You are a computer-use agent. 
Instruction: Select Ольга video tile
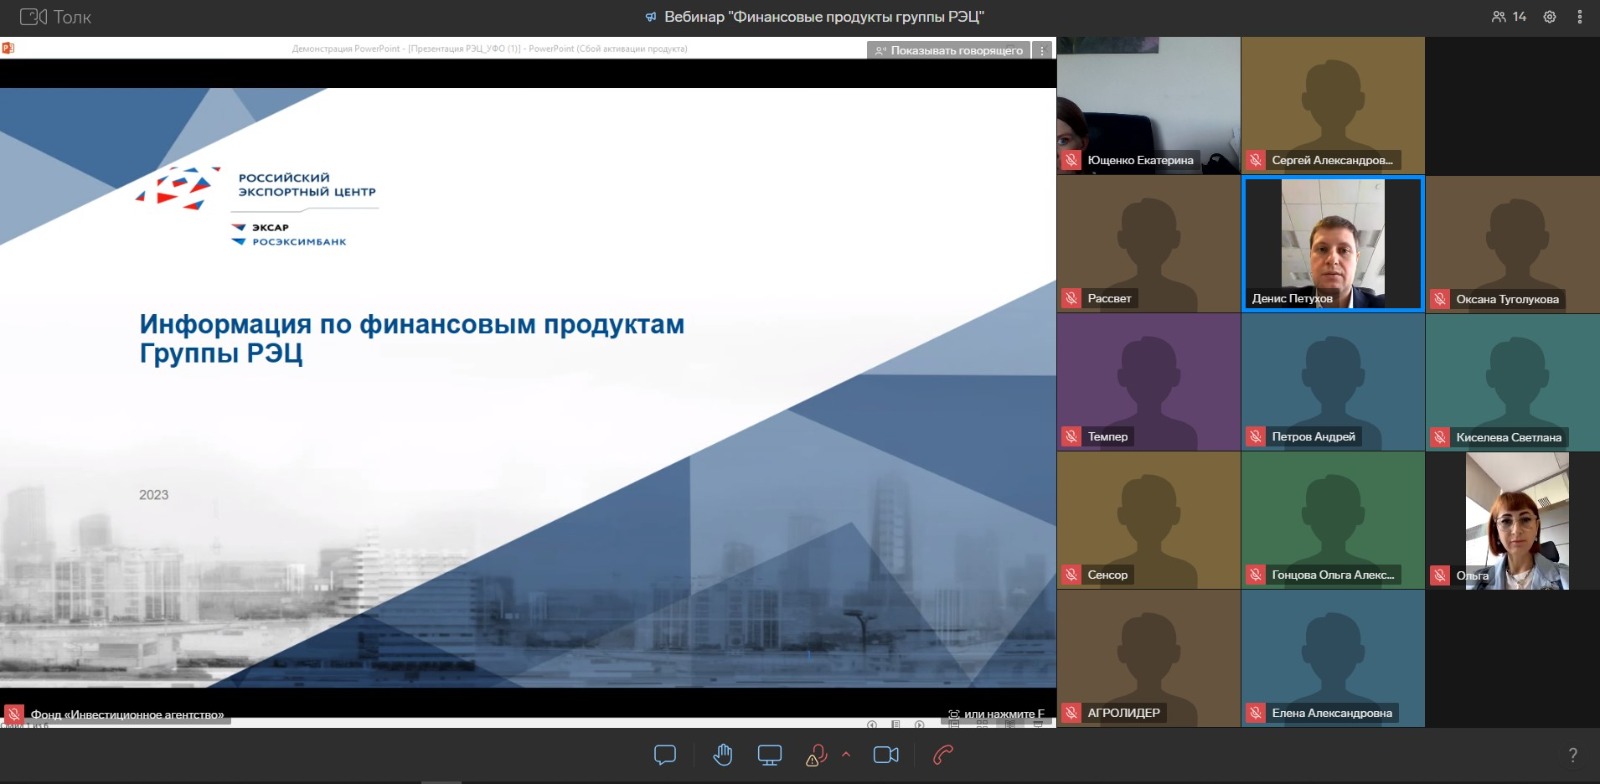click(1513, 520)
